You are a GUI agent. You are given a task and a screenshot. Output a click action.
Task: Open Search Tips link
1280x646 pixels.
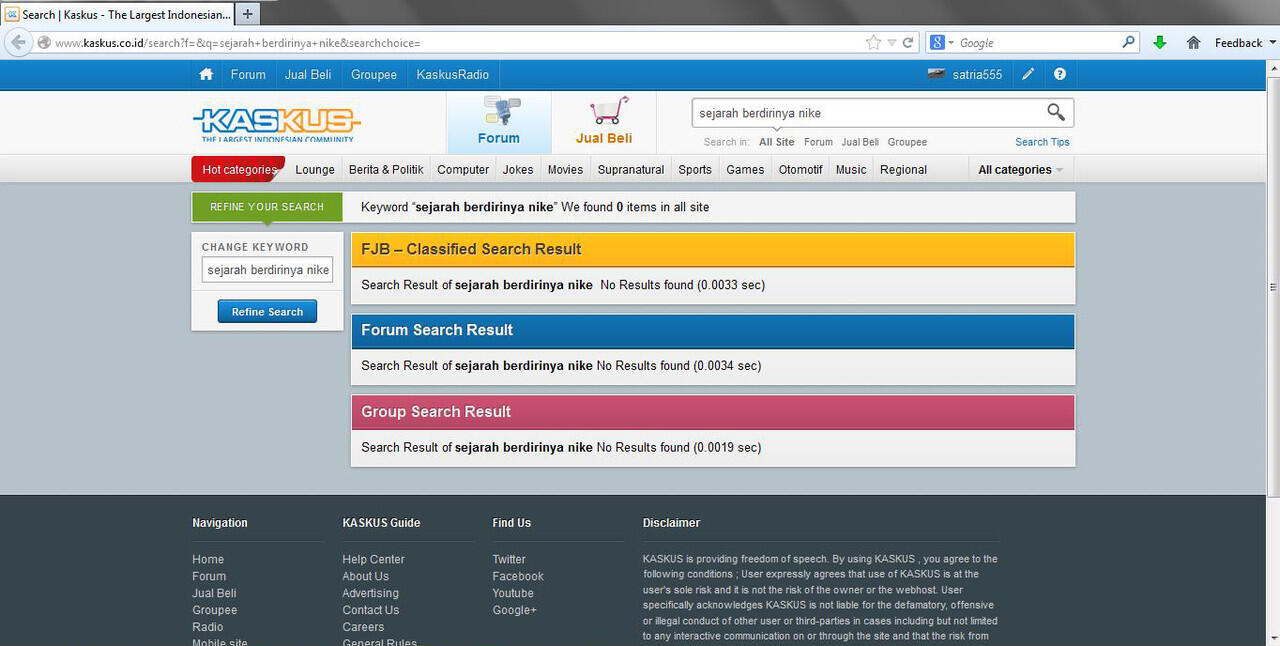click(1042, 142)
